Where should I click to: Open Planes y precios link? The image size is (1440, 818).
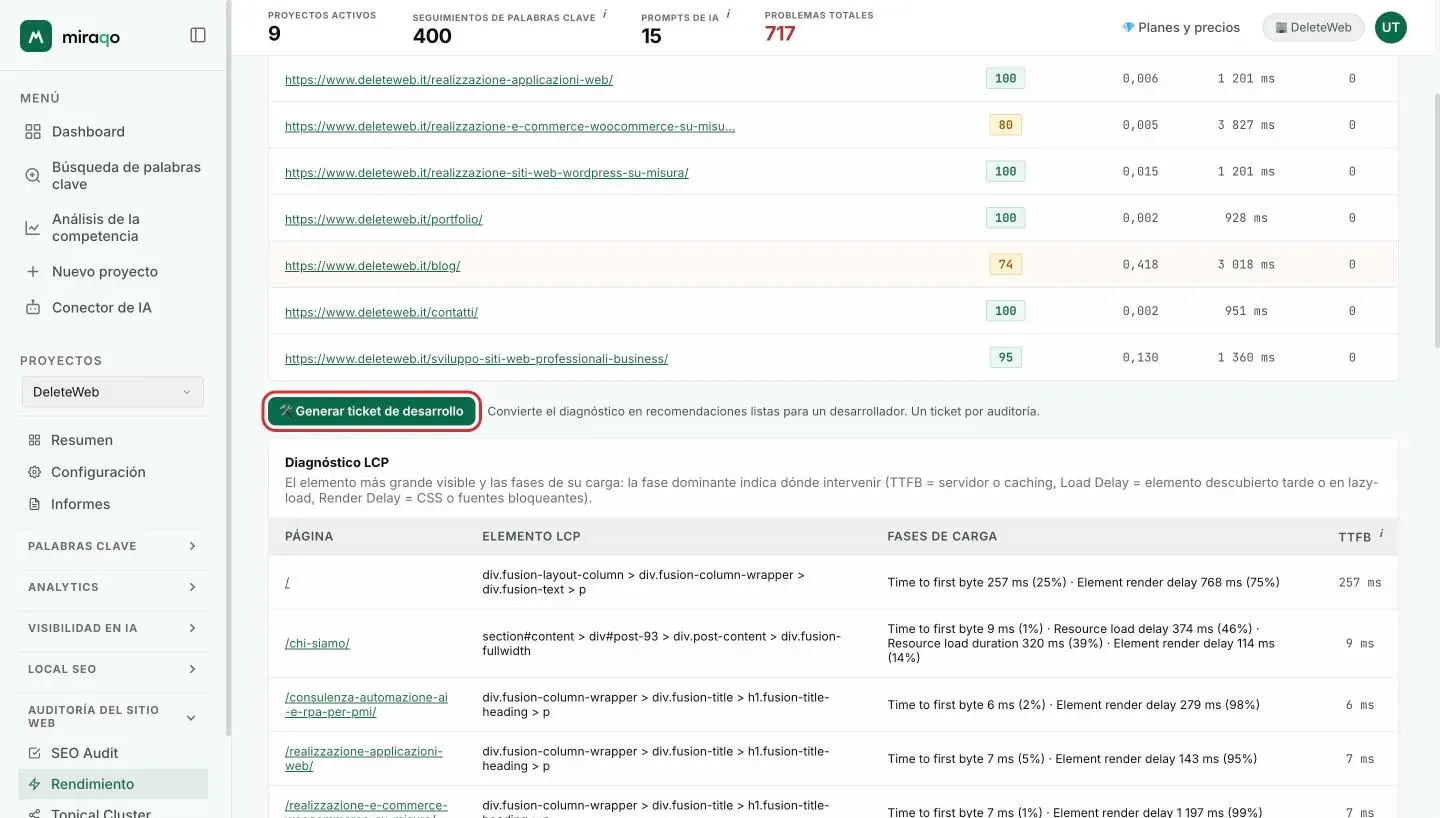1181,28
